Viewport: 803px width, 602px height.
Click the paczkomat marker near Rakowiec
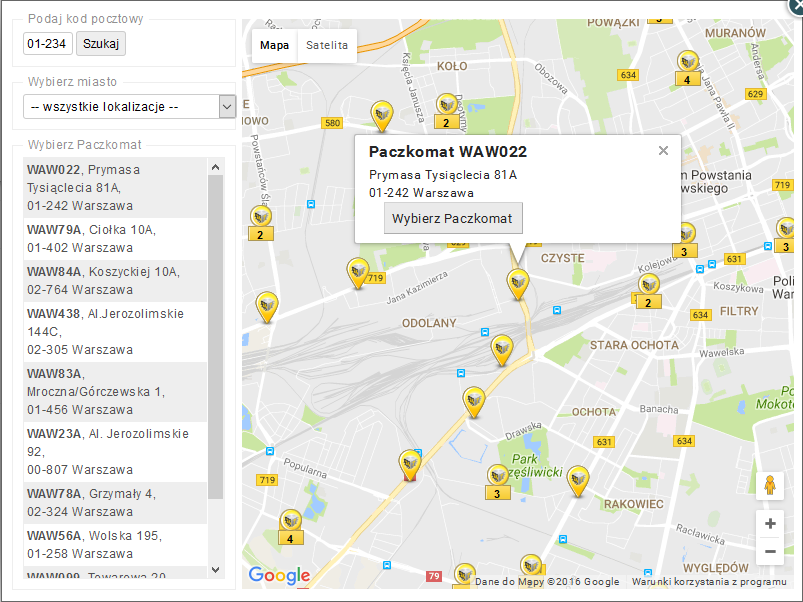coord(578,481)
